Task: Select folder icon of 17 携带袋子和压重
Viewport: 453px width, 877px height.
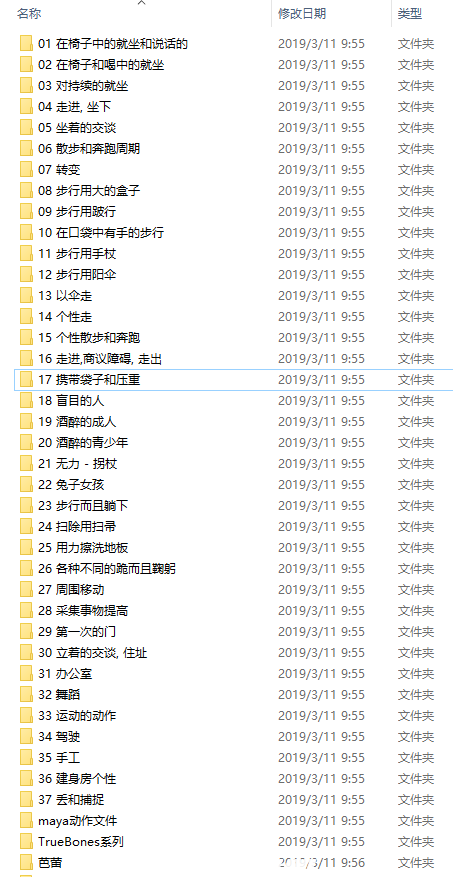Action: click(26, 380)
